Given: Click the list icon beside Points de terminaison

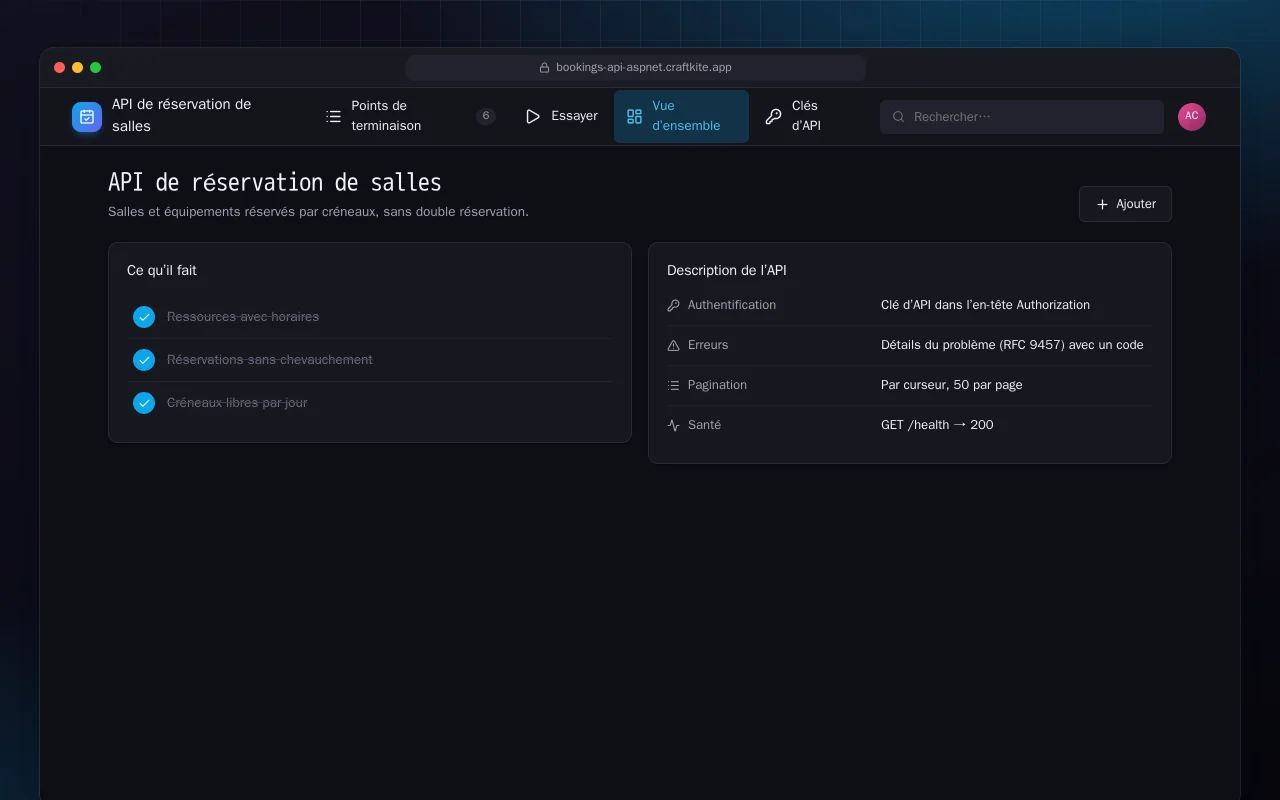Looking at the screenshot, I should [334, 117].
